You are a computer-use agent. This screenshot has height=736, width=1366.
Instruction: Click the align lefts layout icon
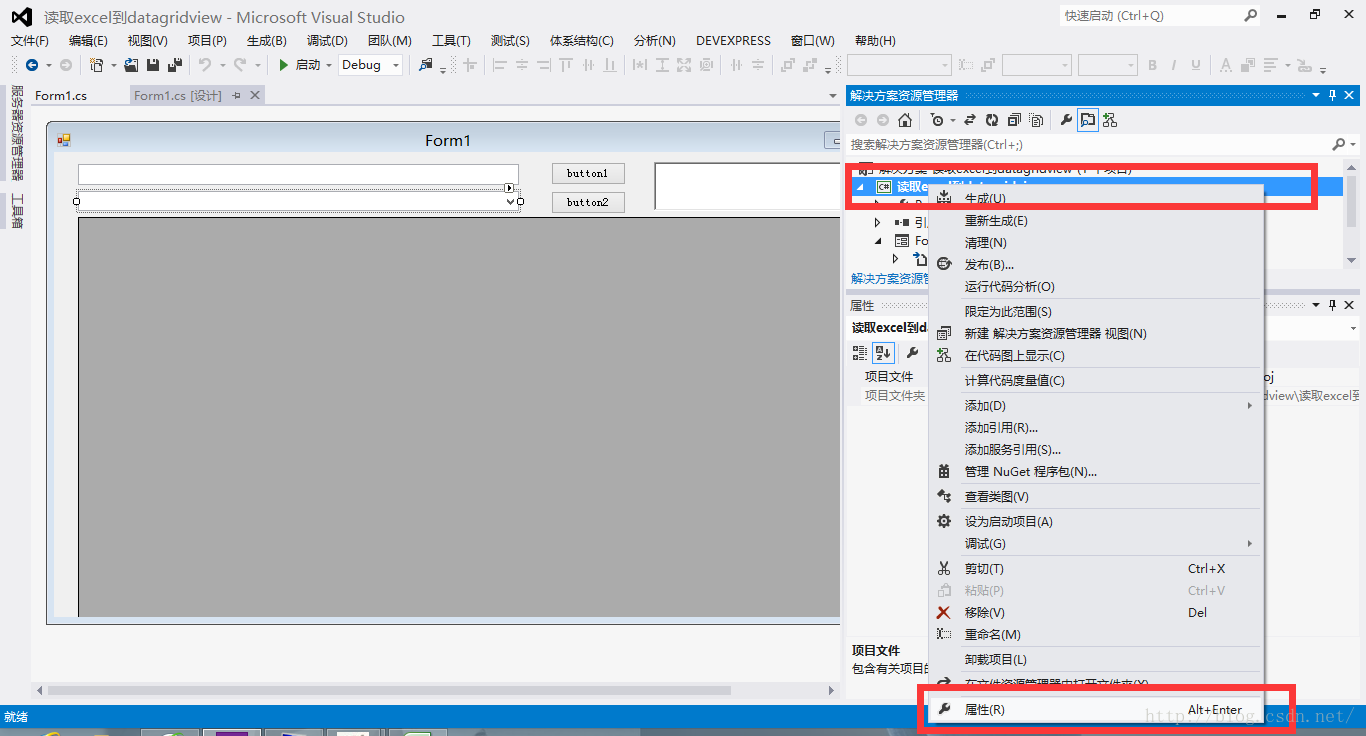499,65
